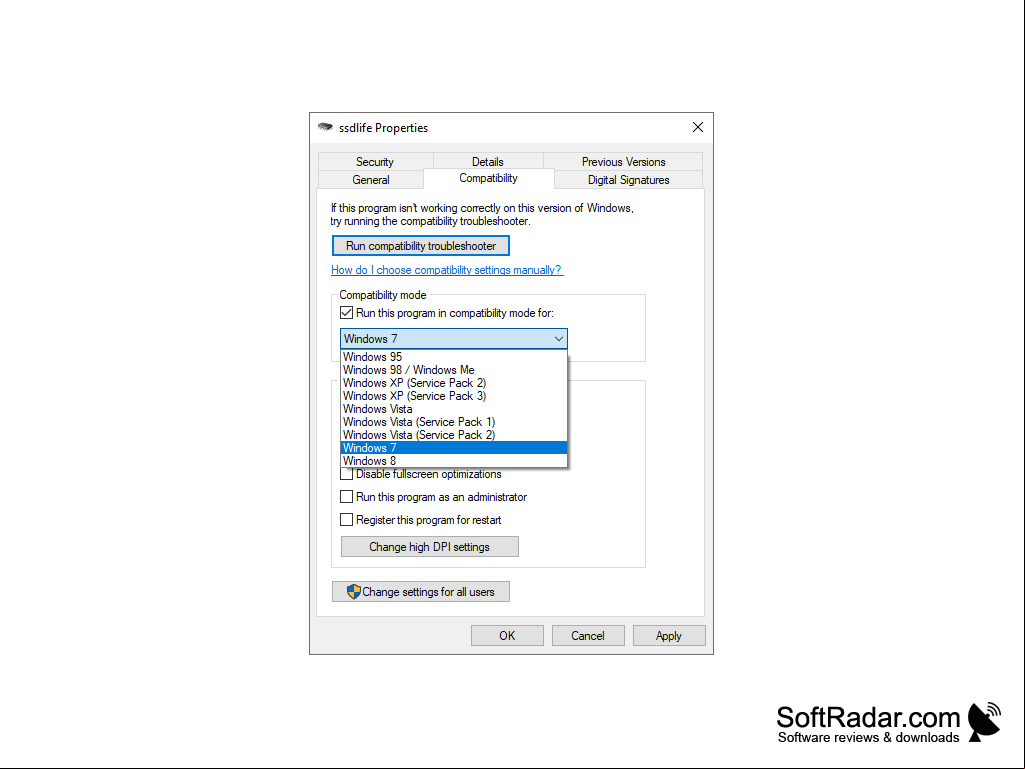Click the shield icon on Change settings button
This screenshot has width=1025, height=769.
pyautogui.click(x=354, y=592)
